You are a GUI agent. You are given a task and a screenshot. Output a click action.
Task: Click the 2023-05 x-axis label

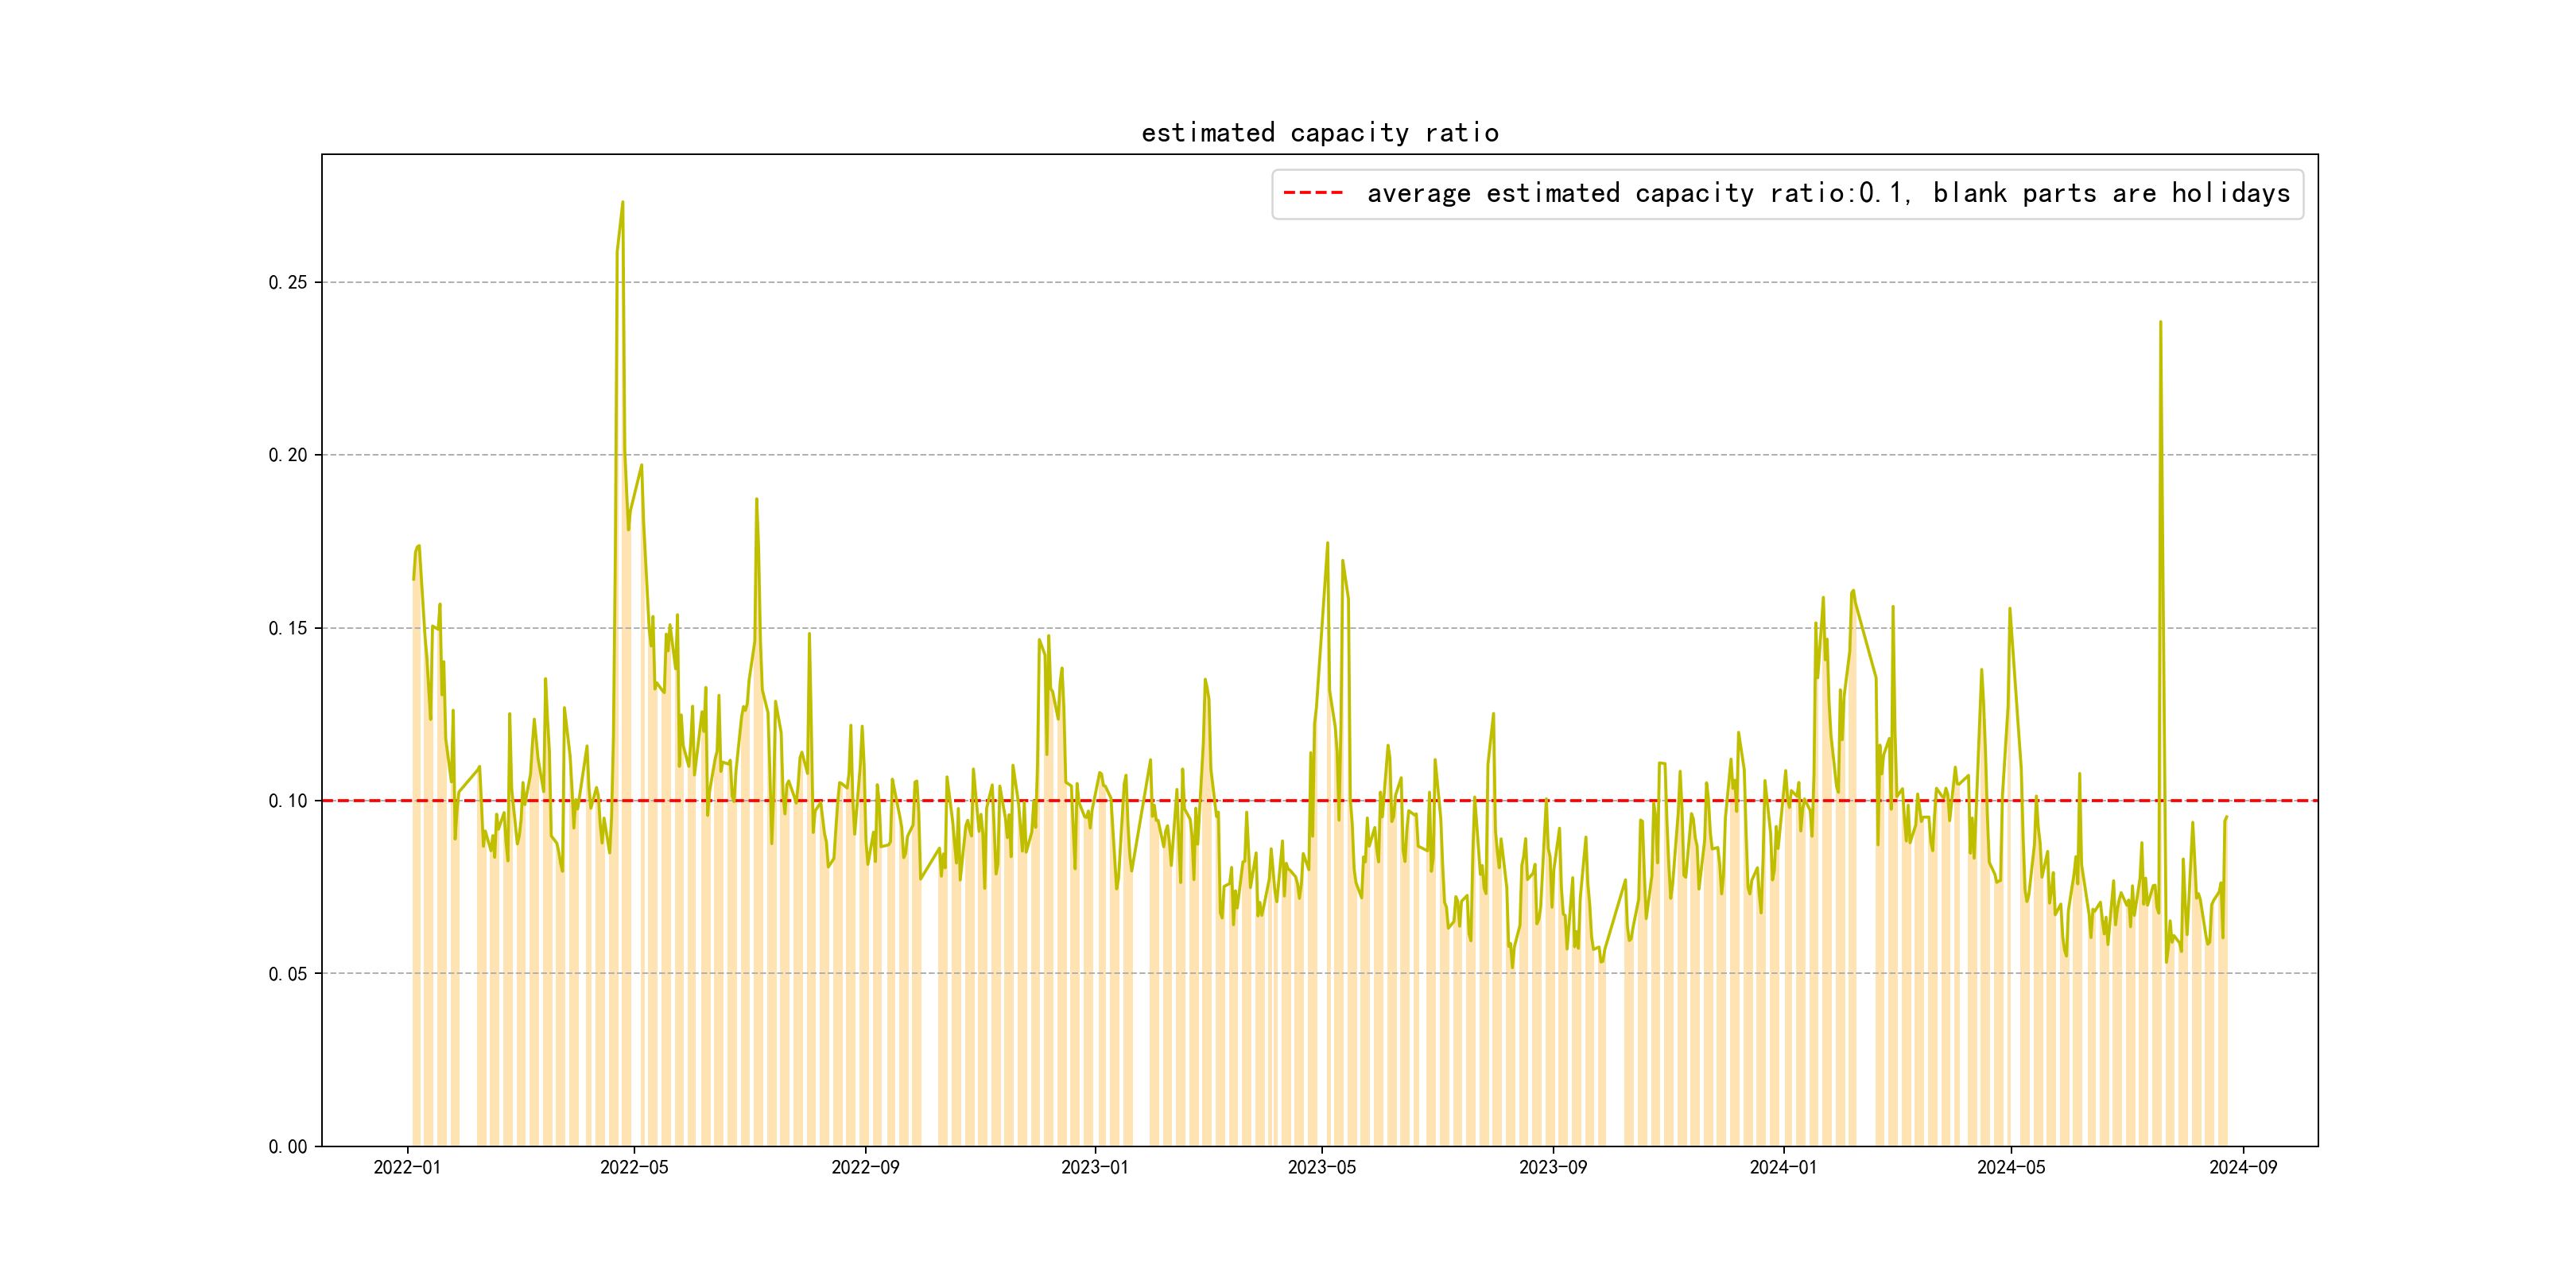click(1321, 1168)
